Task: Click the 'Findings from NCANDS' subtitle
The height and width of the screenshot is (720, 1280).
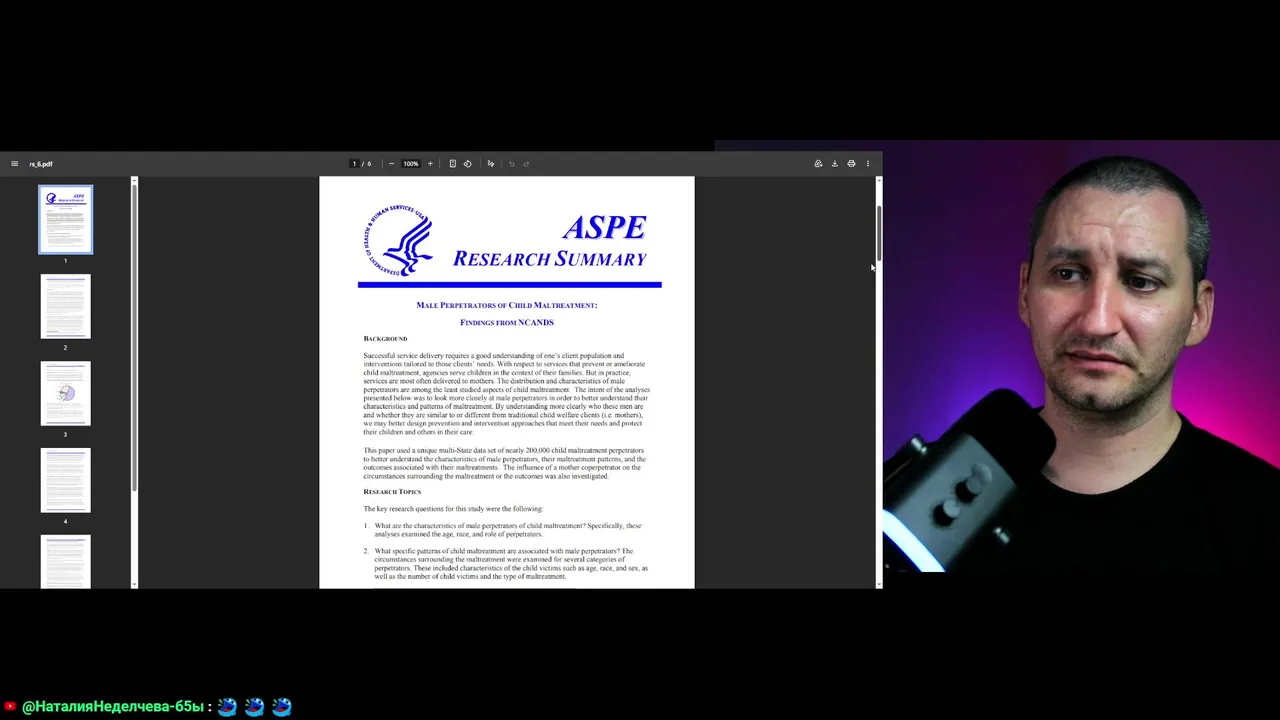Action: pos(507,322)
